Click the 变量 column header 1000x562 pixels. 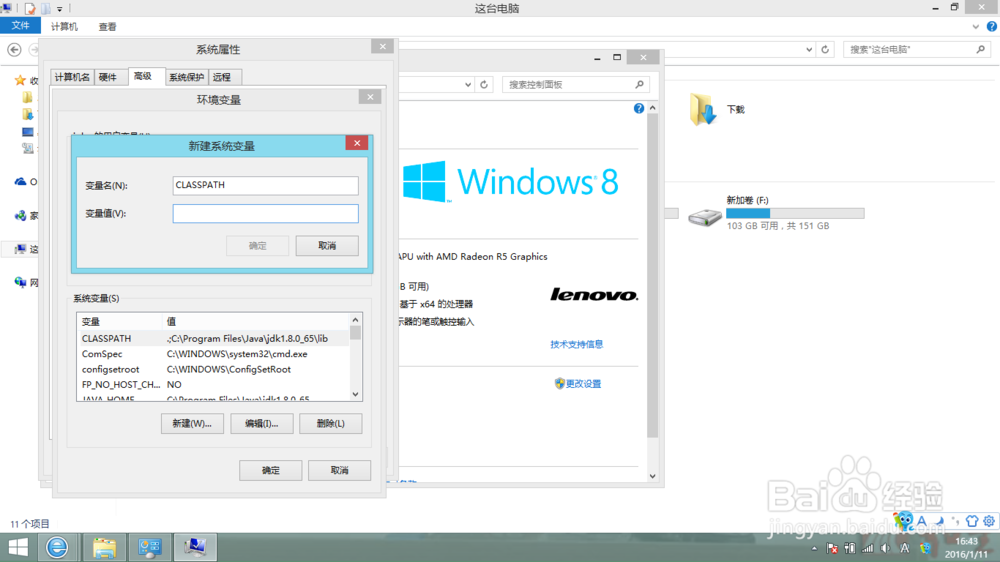coord(120,322)
